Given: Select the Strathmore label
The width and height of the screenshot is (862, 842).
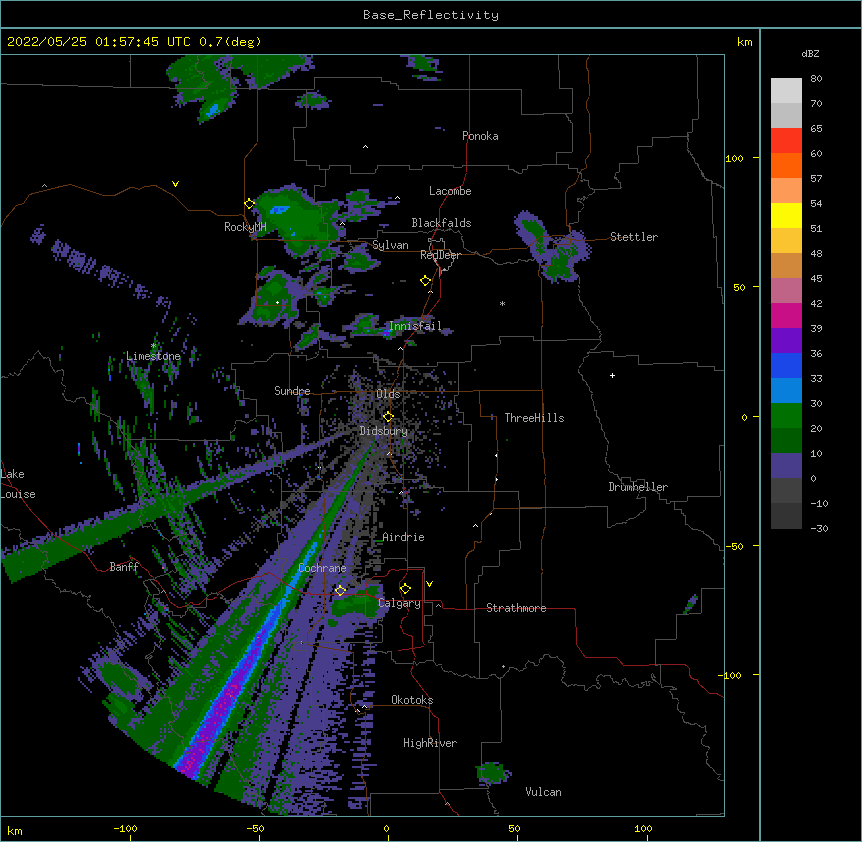Looking at the screenshot, I should [x=516, y=608].
